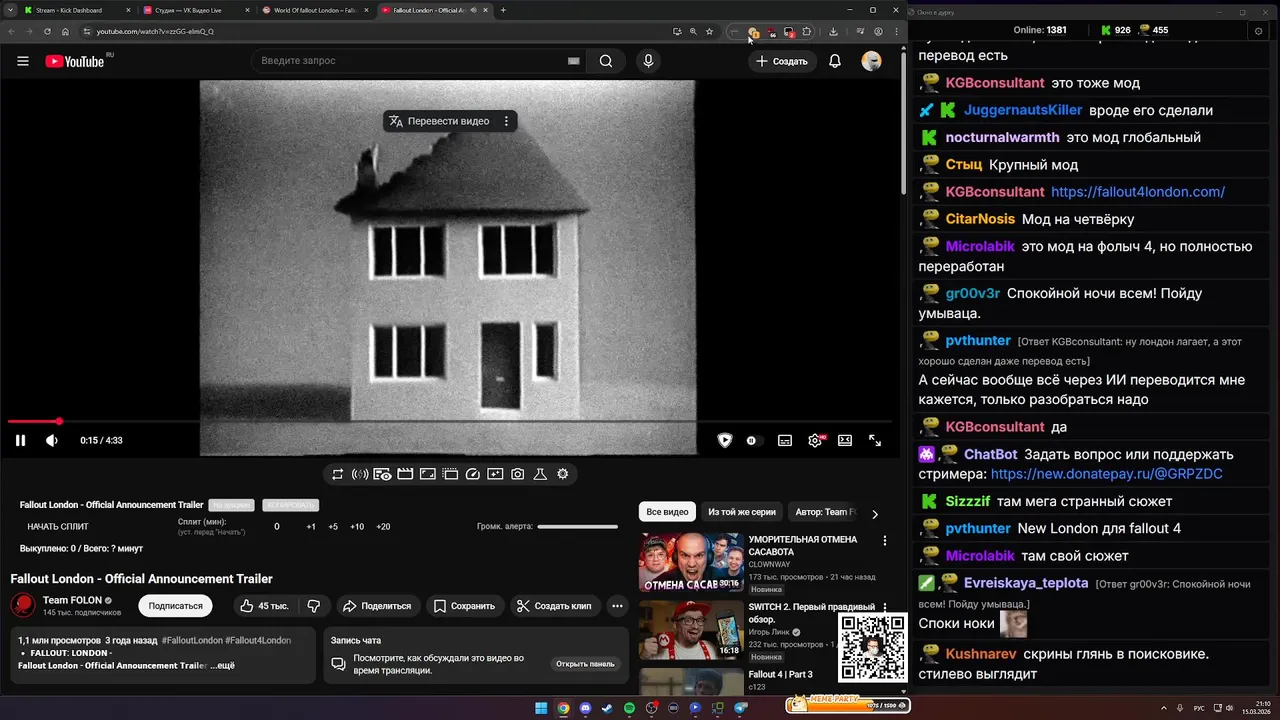Screen dimensions: 1280x720
Task: Open the player settings gear
Action: [815, 440]
